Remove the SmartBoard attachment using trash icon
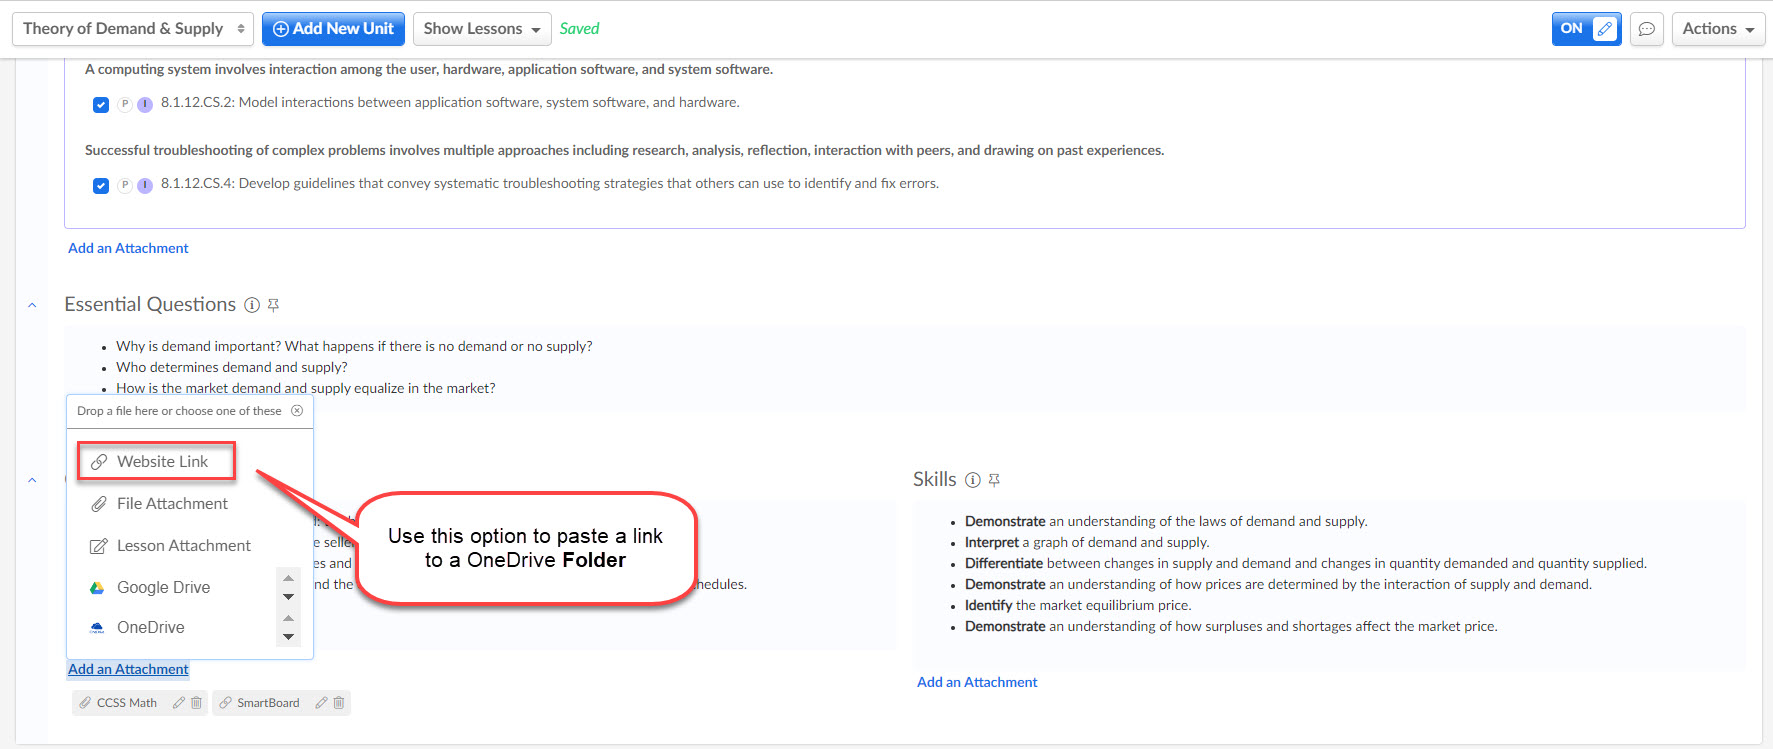Image resolution: width=1773 pixels, height=749 pixels. coord(339,703)
